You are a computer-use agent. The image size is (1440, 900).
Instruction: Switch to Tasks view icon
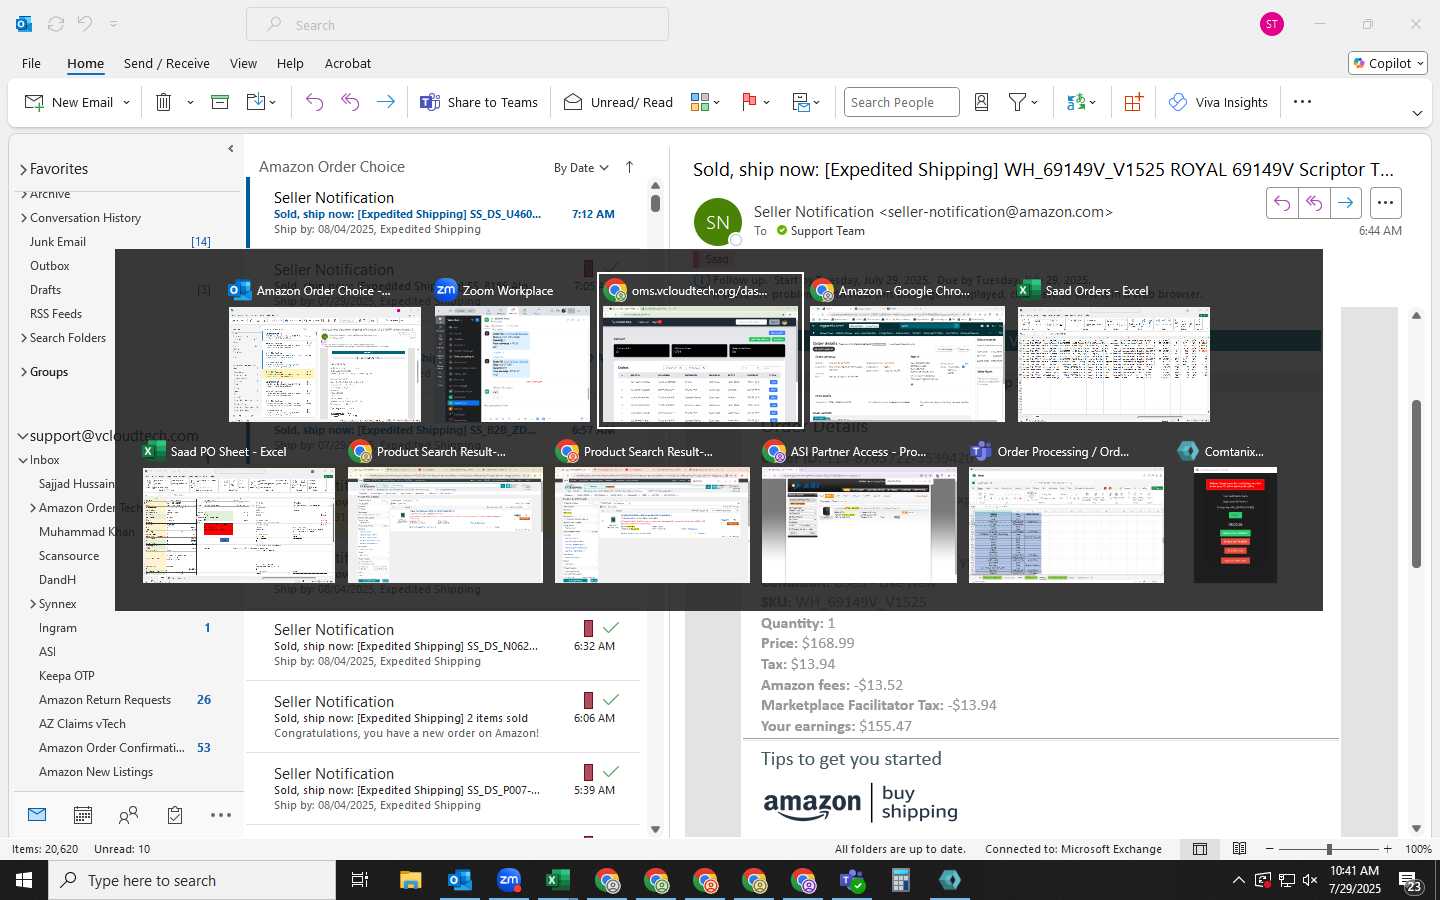point(175,815)
